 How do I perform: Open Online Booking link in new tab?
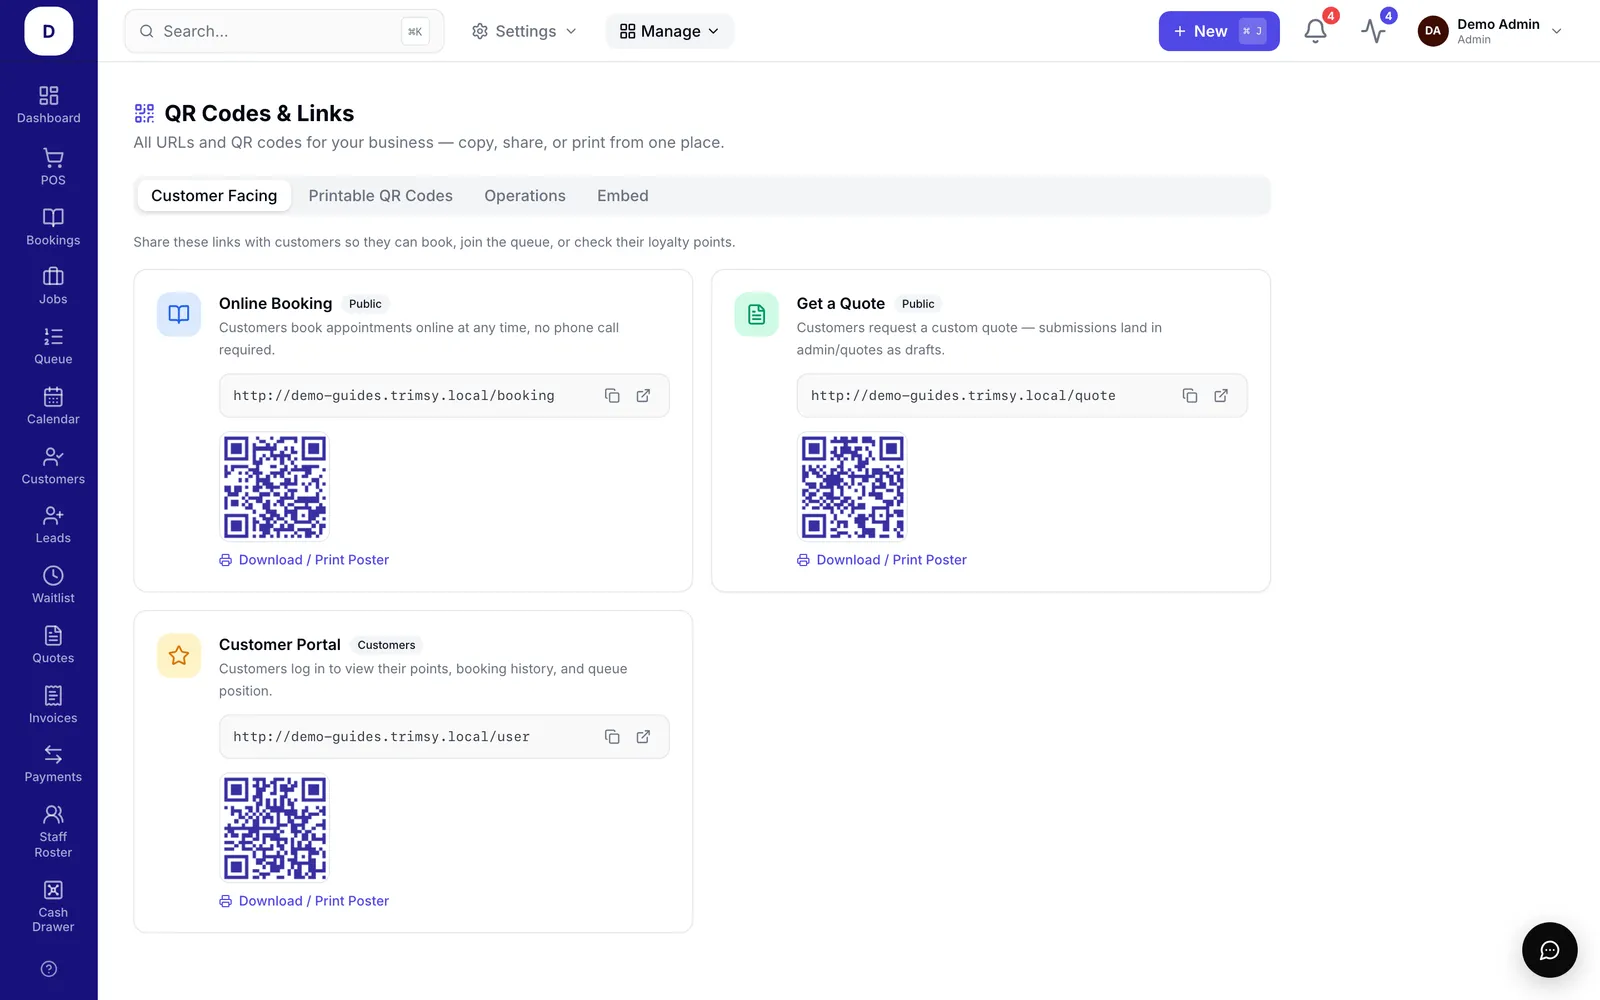coord(643,396)
